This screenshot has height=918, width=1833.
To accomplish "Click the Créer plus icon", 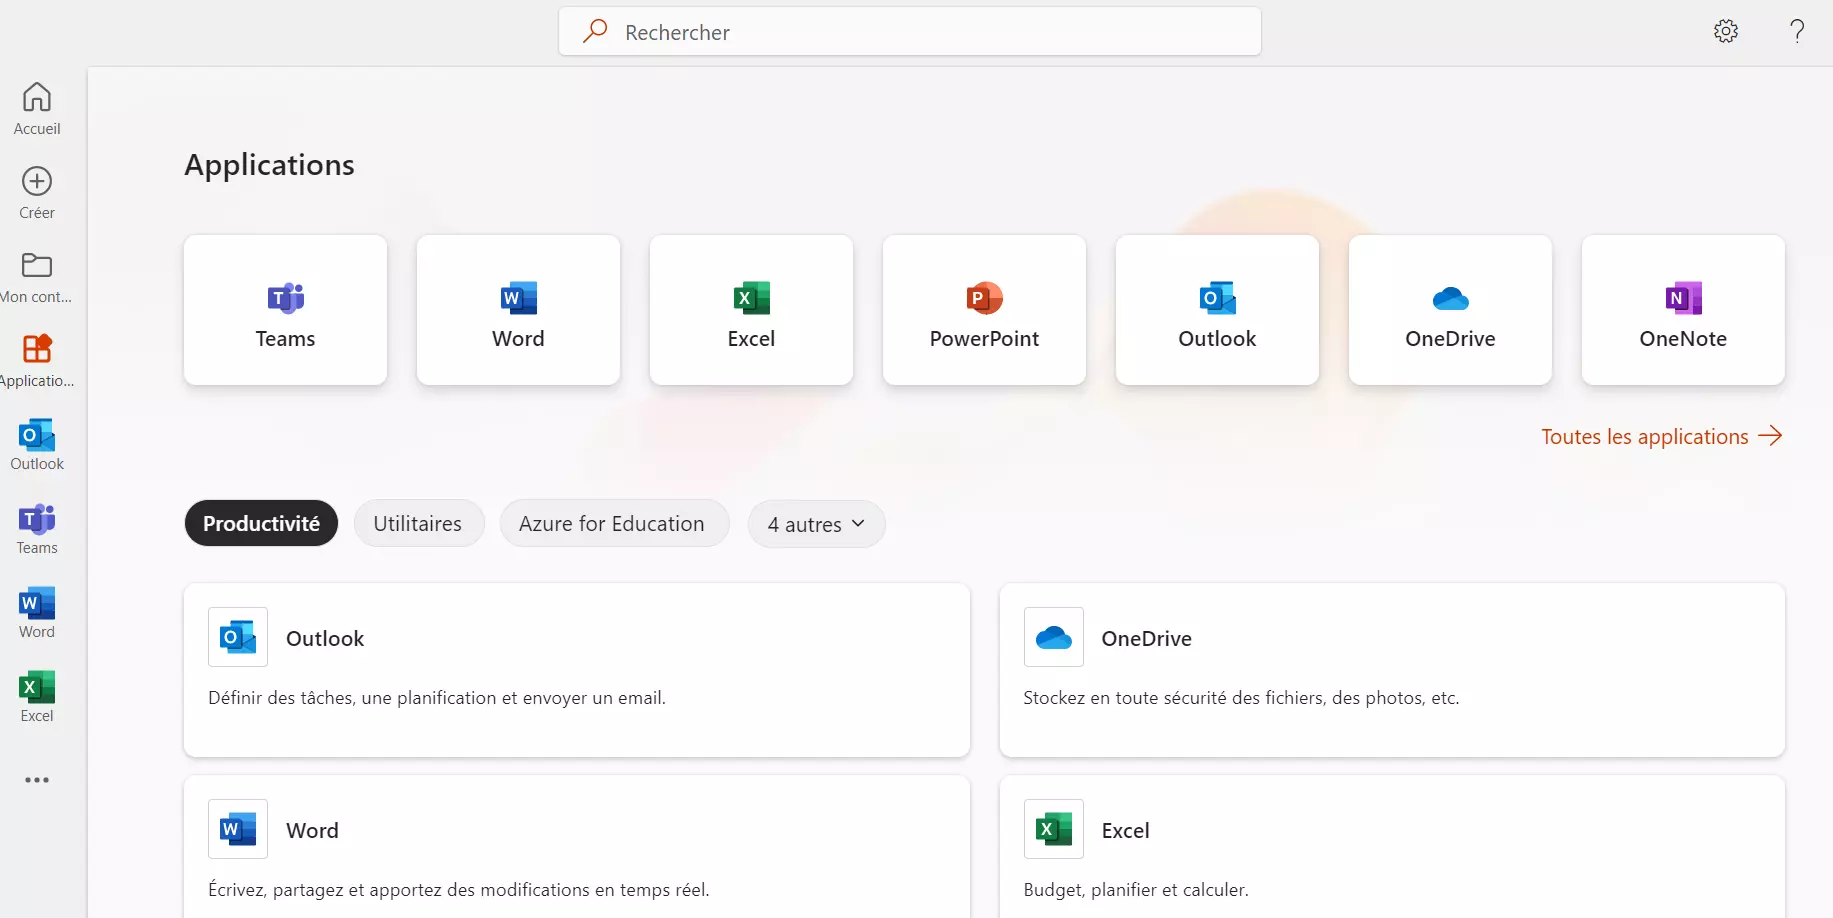I will tap(37, 181).
